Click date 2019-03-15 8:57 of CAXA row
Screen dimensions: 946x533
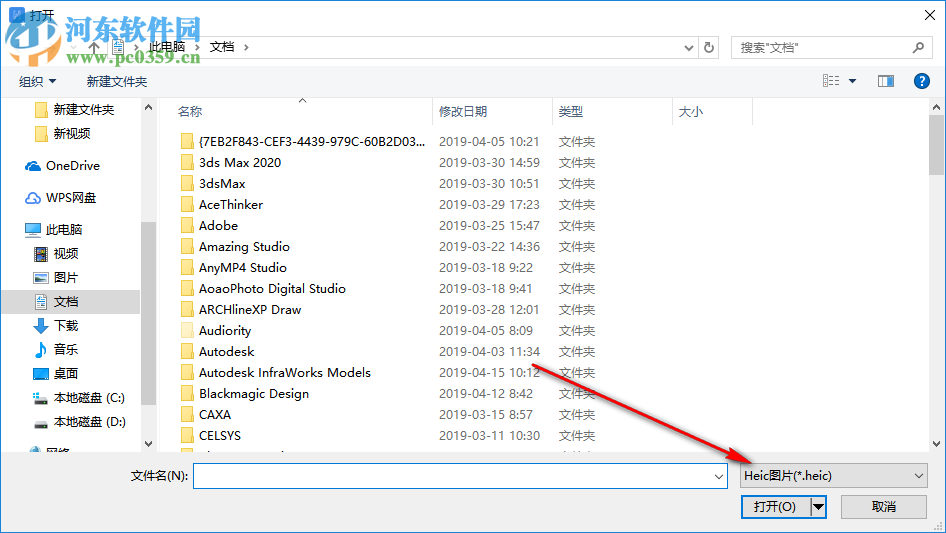(x=486, y=415)
